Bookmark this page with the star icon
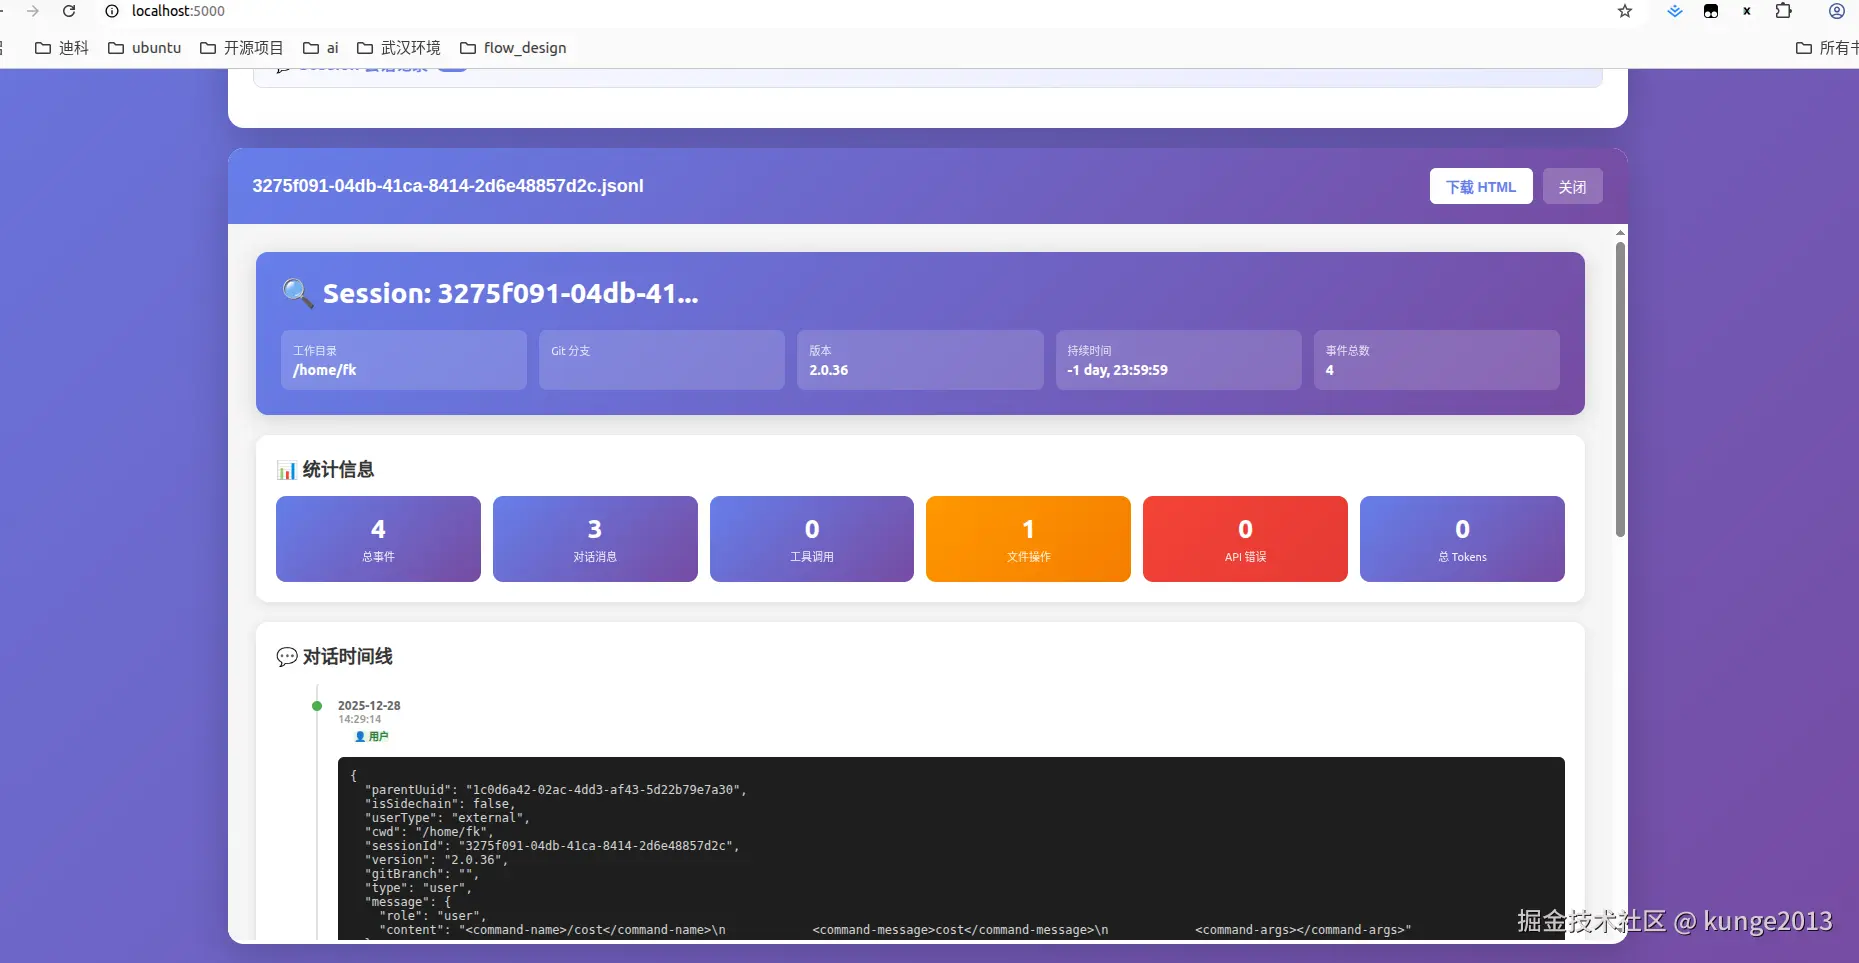The height and width of the screenshot is (963, 1859). coord(1625,11)
